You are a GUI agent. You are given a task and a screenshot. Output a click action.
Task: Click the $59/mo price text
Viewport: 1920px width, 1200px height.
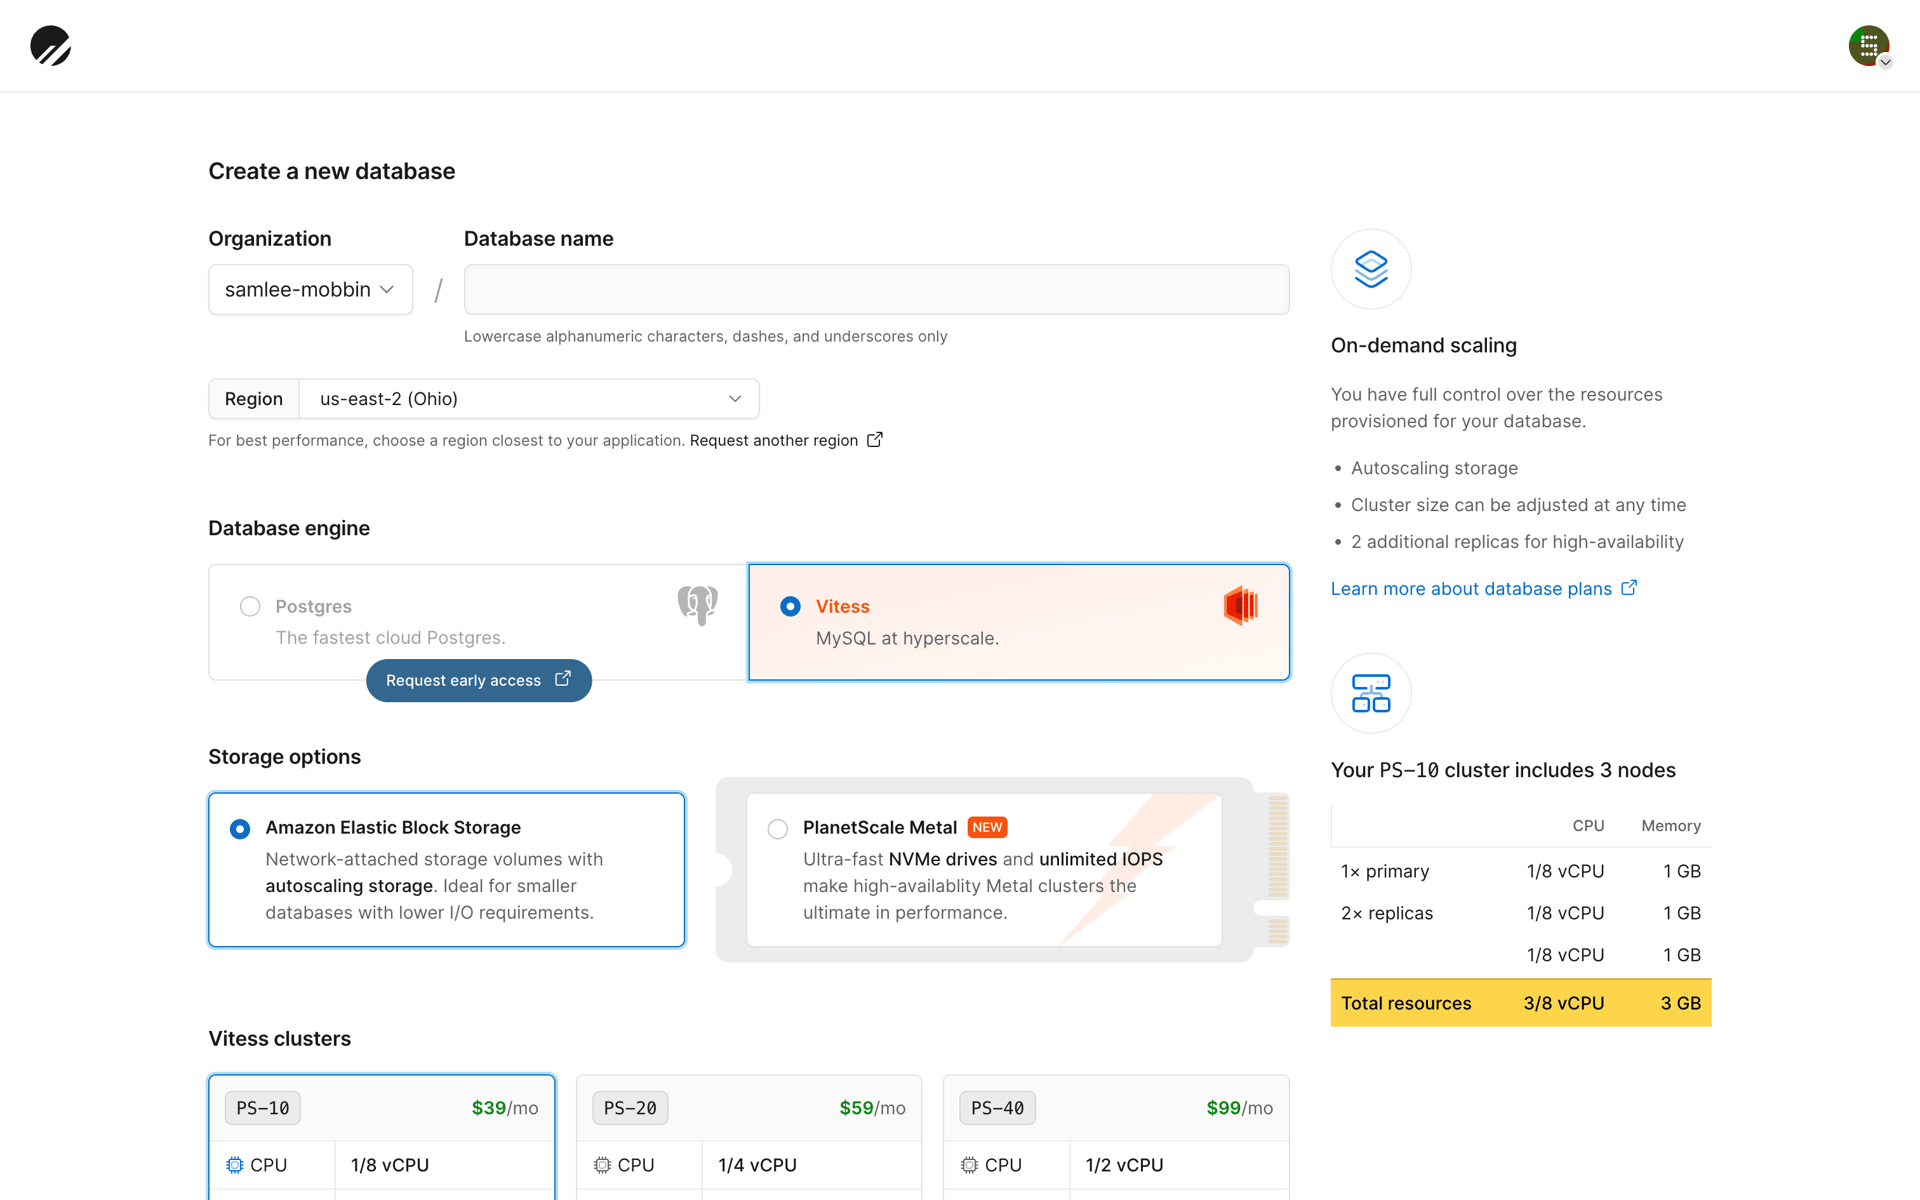(872, 1108)
